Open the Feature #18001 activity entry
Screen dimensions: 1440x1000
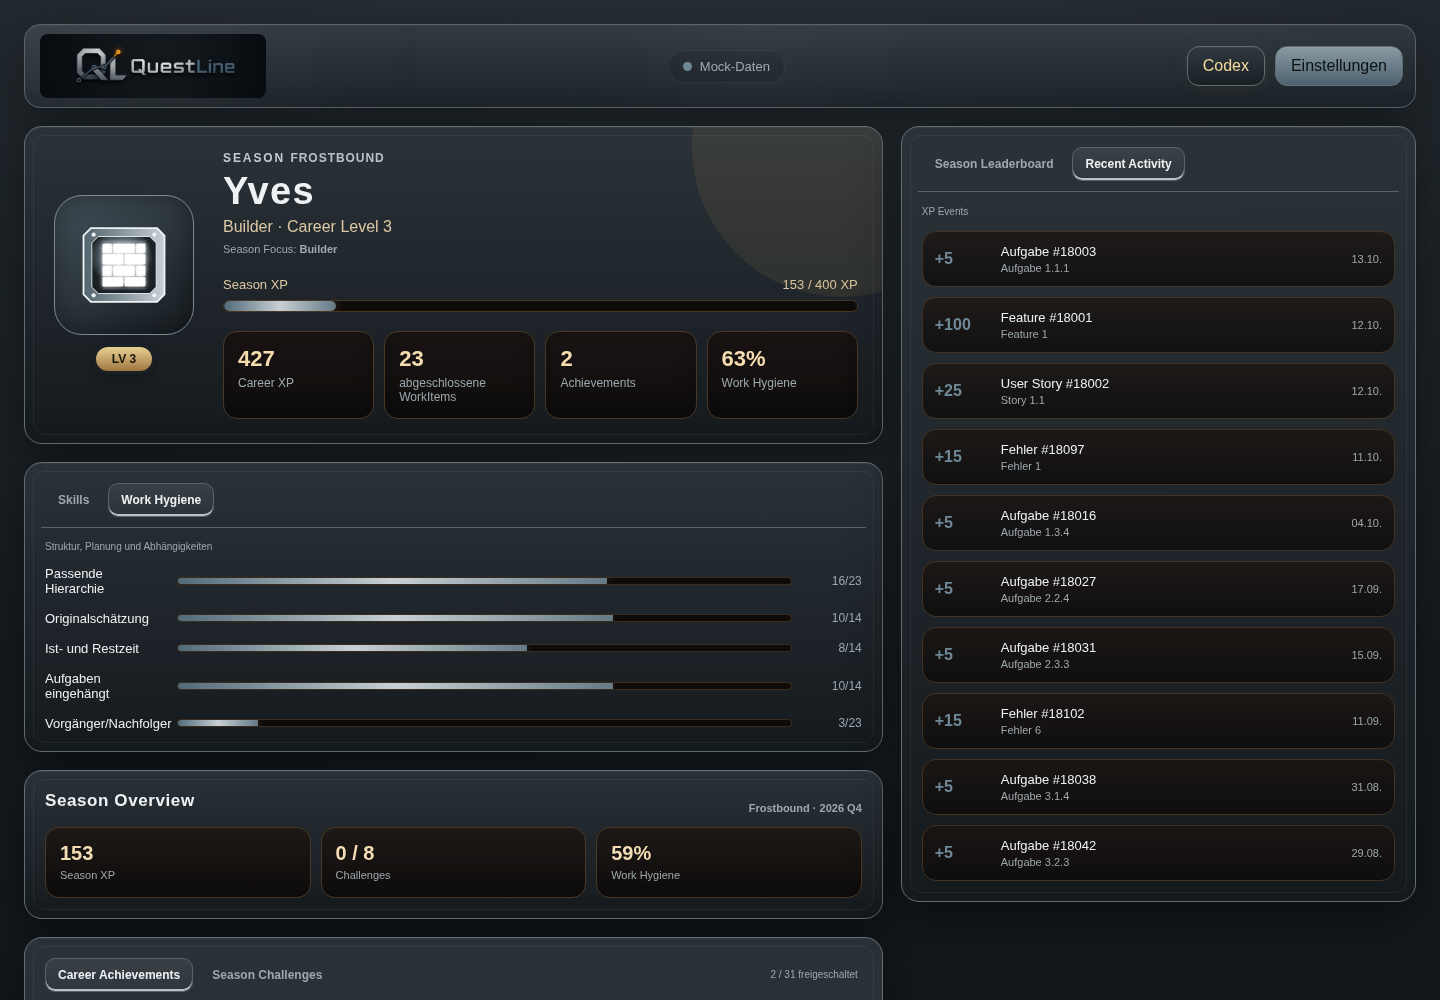coord(1158,325)
